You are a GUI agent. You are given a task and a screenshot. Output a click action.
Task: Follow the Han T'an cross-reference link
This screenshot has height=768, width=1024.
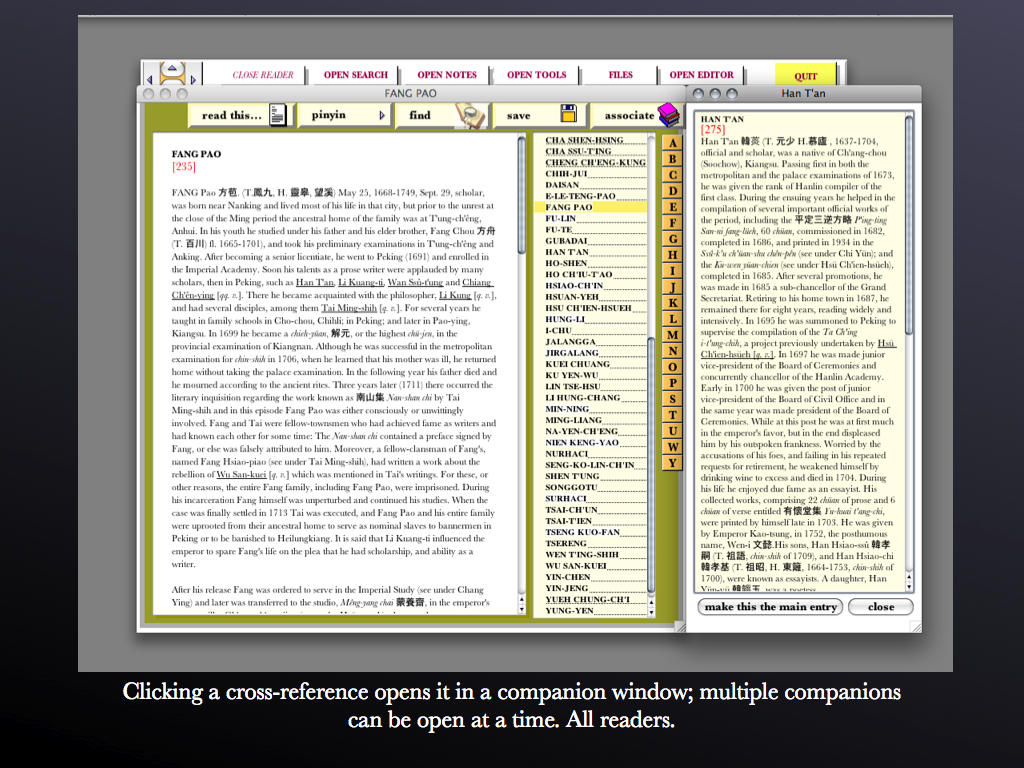click(315, 282)
